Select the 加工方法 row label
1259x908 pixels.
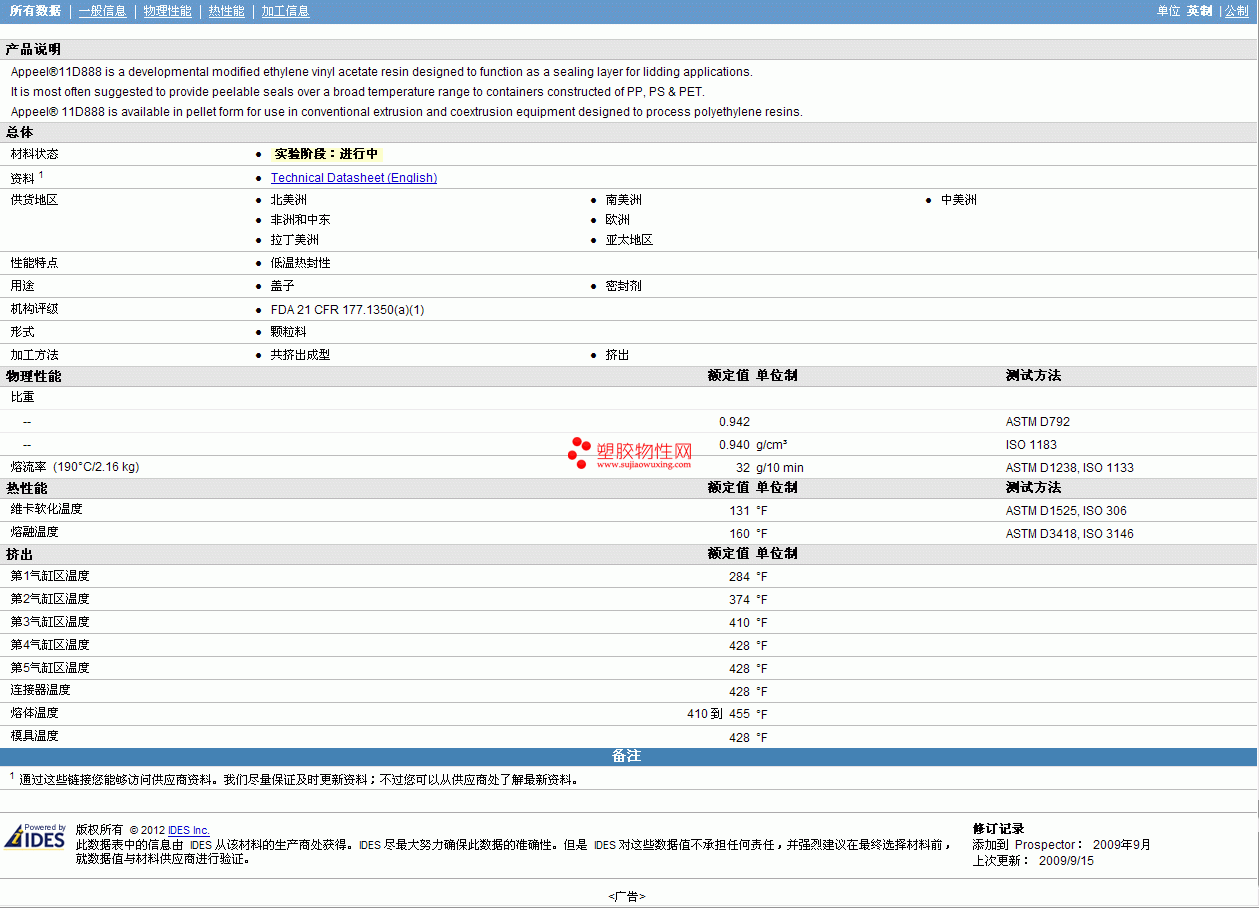point(35,355)
